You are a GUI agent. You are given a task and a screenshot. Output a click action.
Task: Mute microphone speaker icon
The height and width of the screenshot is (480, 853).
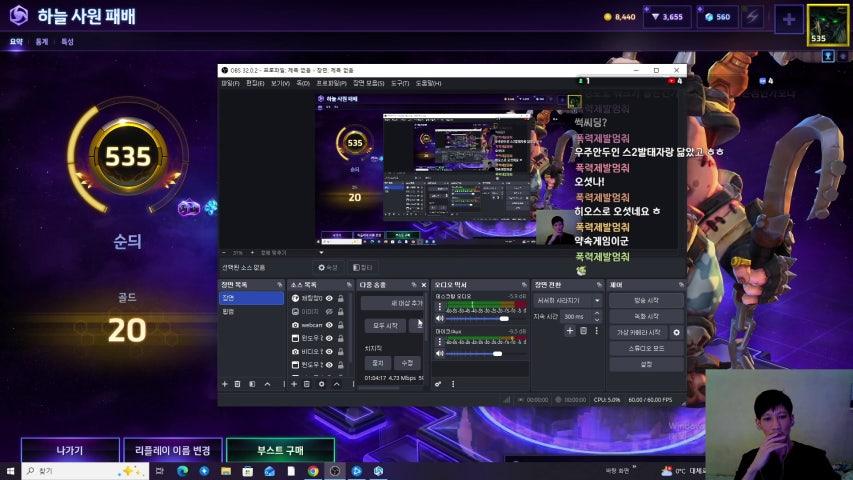tap(440, 354)
